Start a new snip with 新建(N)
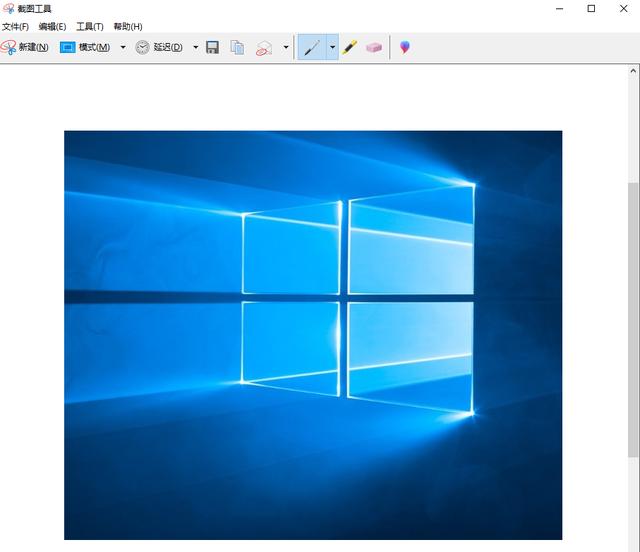This screenshot has height=552, width=640. (24, 47)
